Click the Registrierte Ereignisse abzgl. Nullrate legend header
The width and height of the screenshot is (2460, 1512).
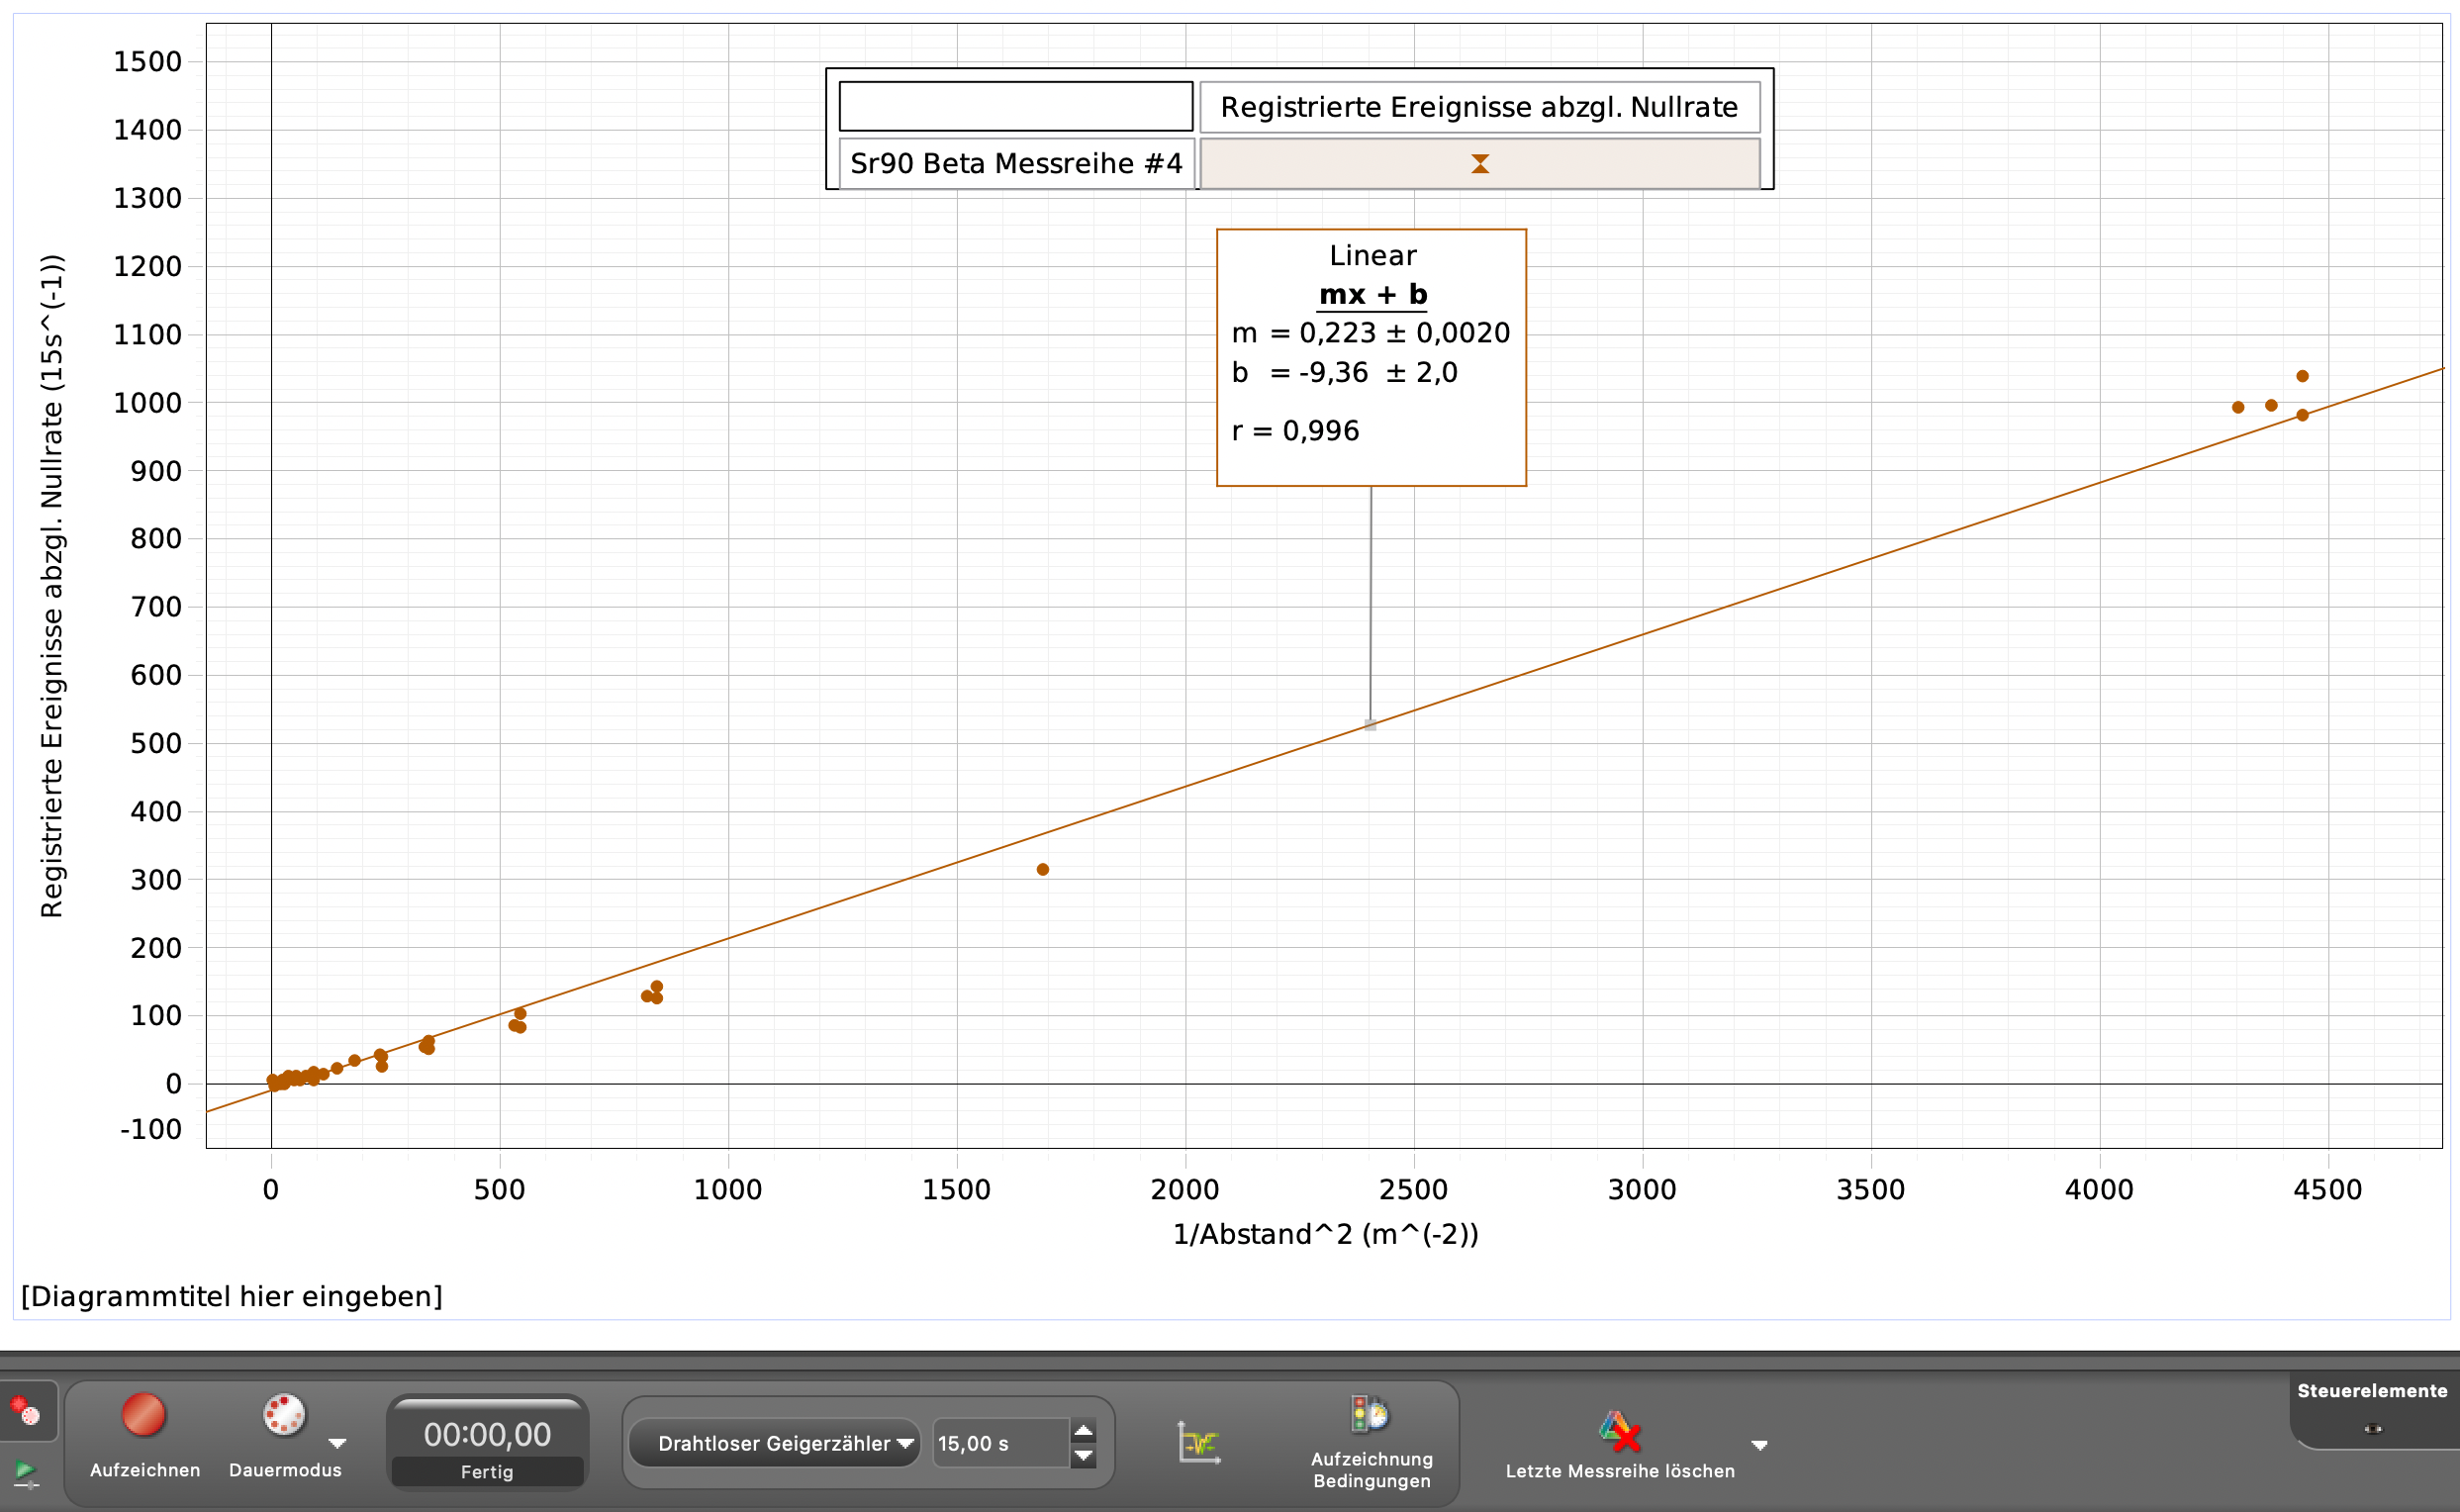pyautogui.click(x=1479, y=107)
